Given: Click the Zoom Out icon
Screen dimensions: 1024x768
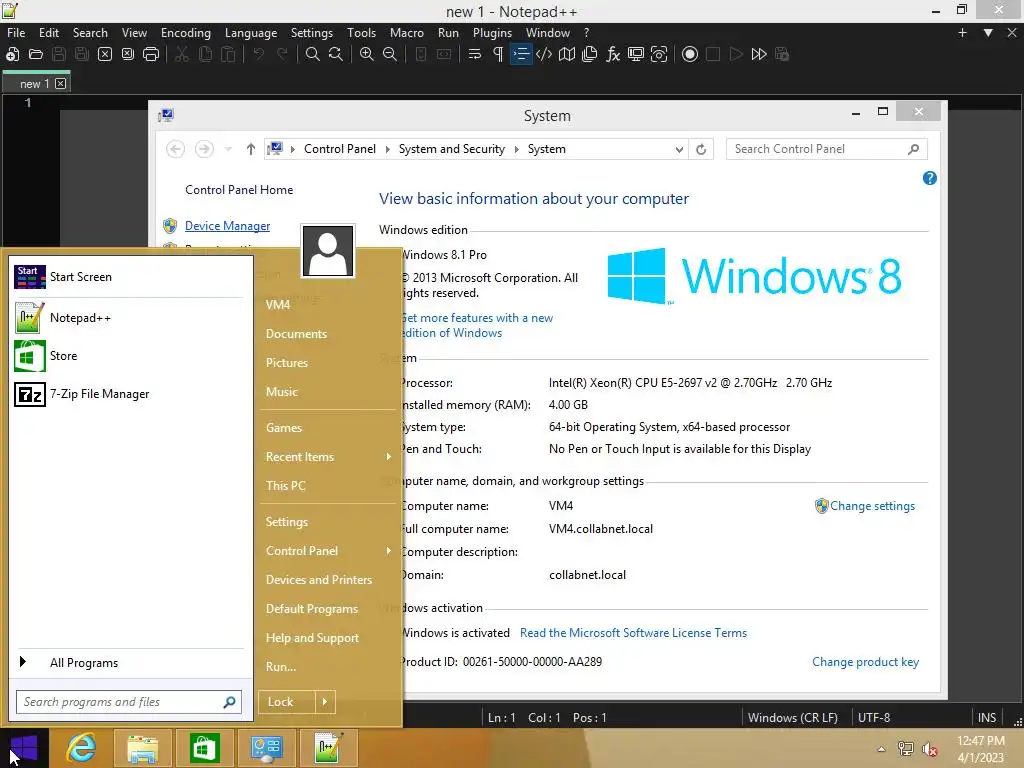Looking at the screenshot, I should pyautogui.click(x=390, y=54).
